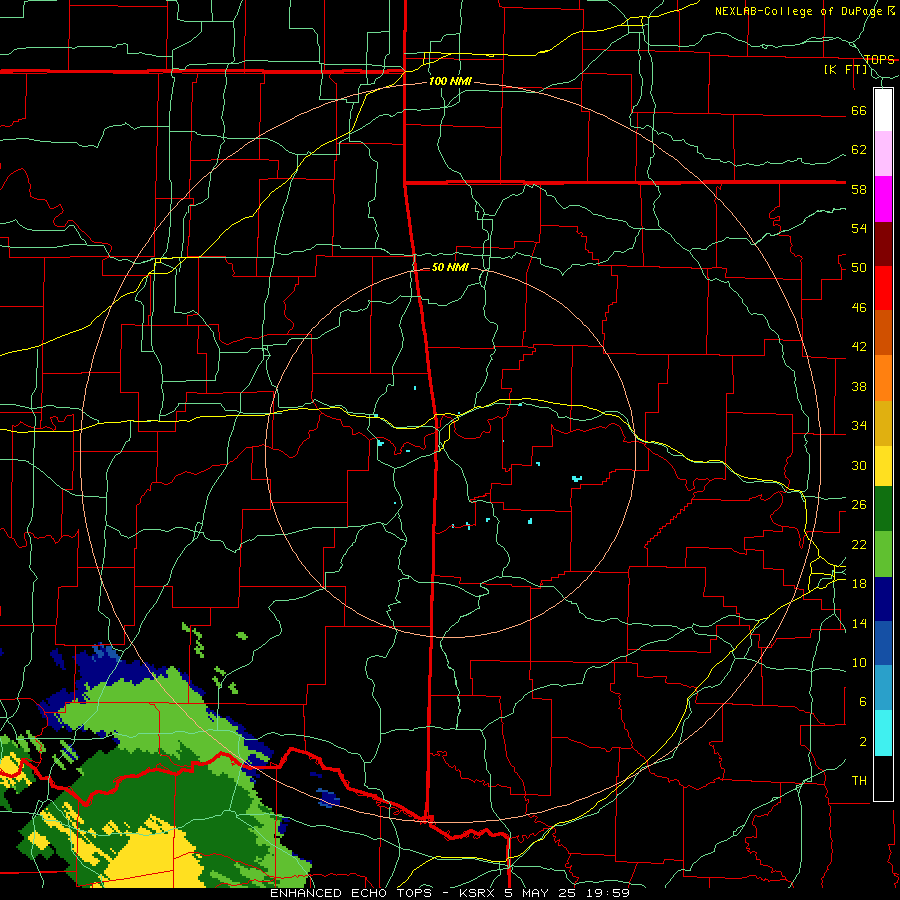Click legend value "18"
The height and width of the screenshot is (900, 900).
pyautogui.click(x=859, y=584)
